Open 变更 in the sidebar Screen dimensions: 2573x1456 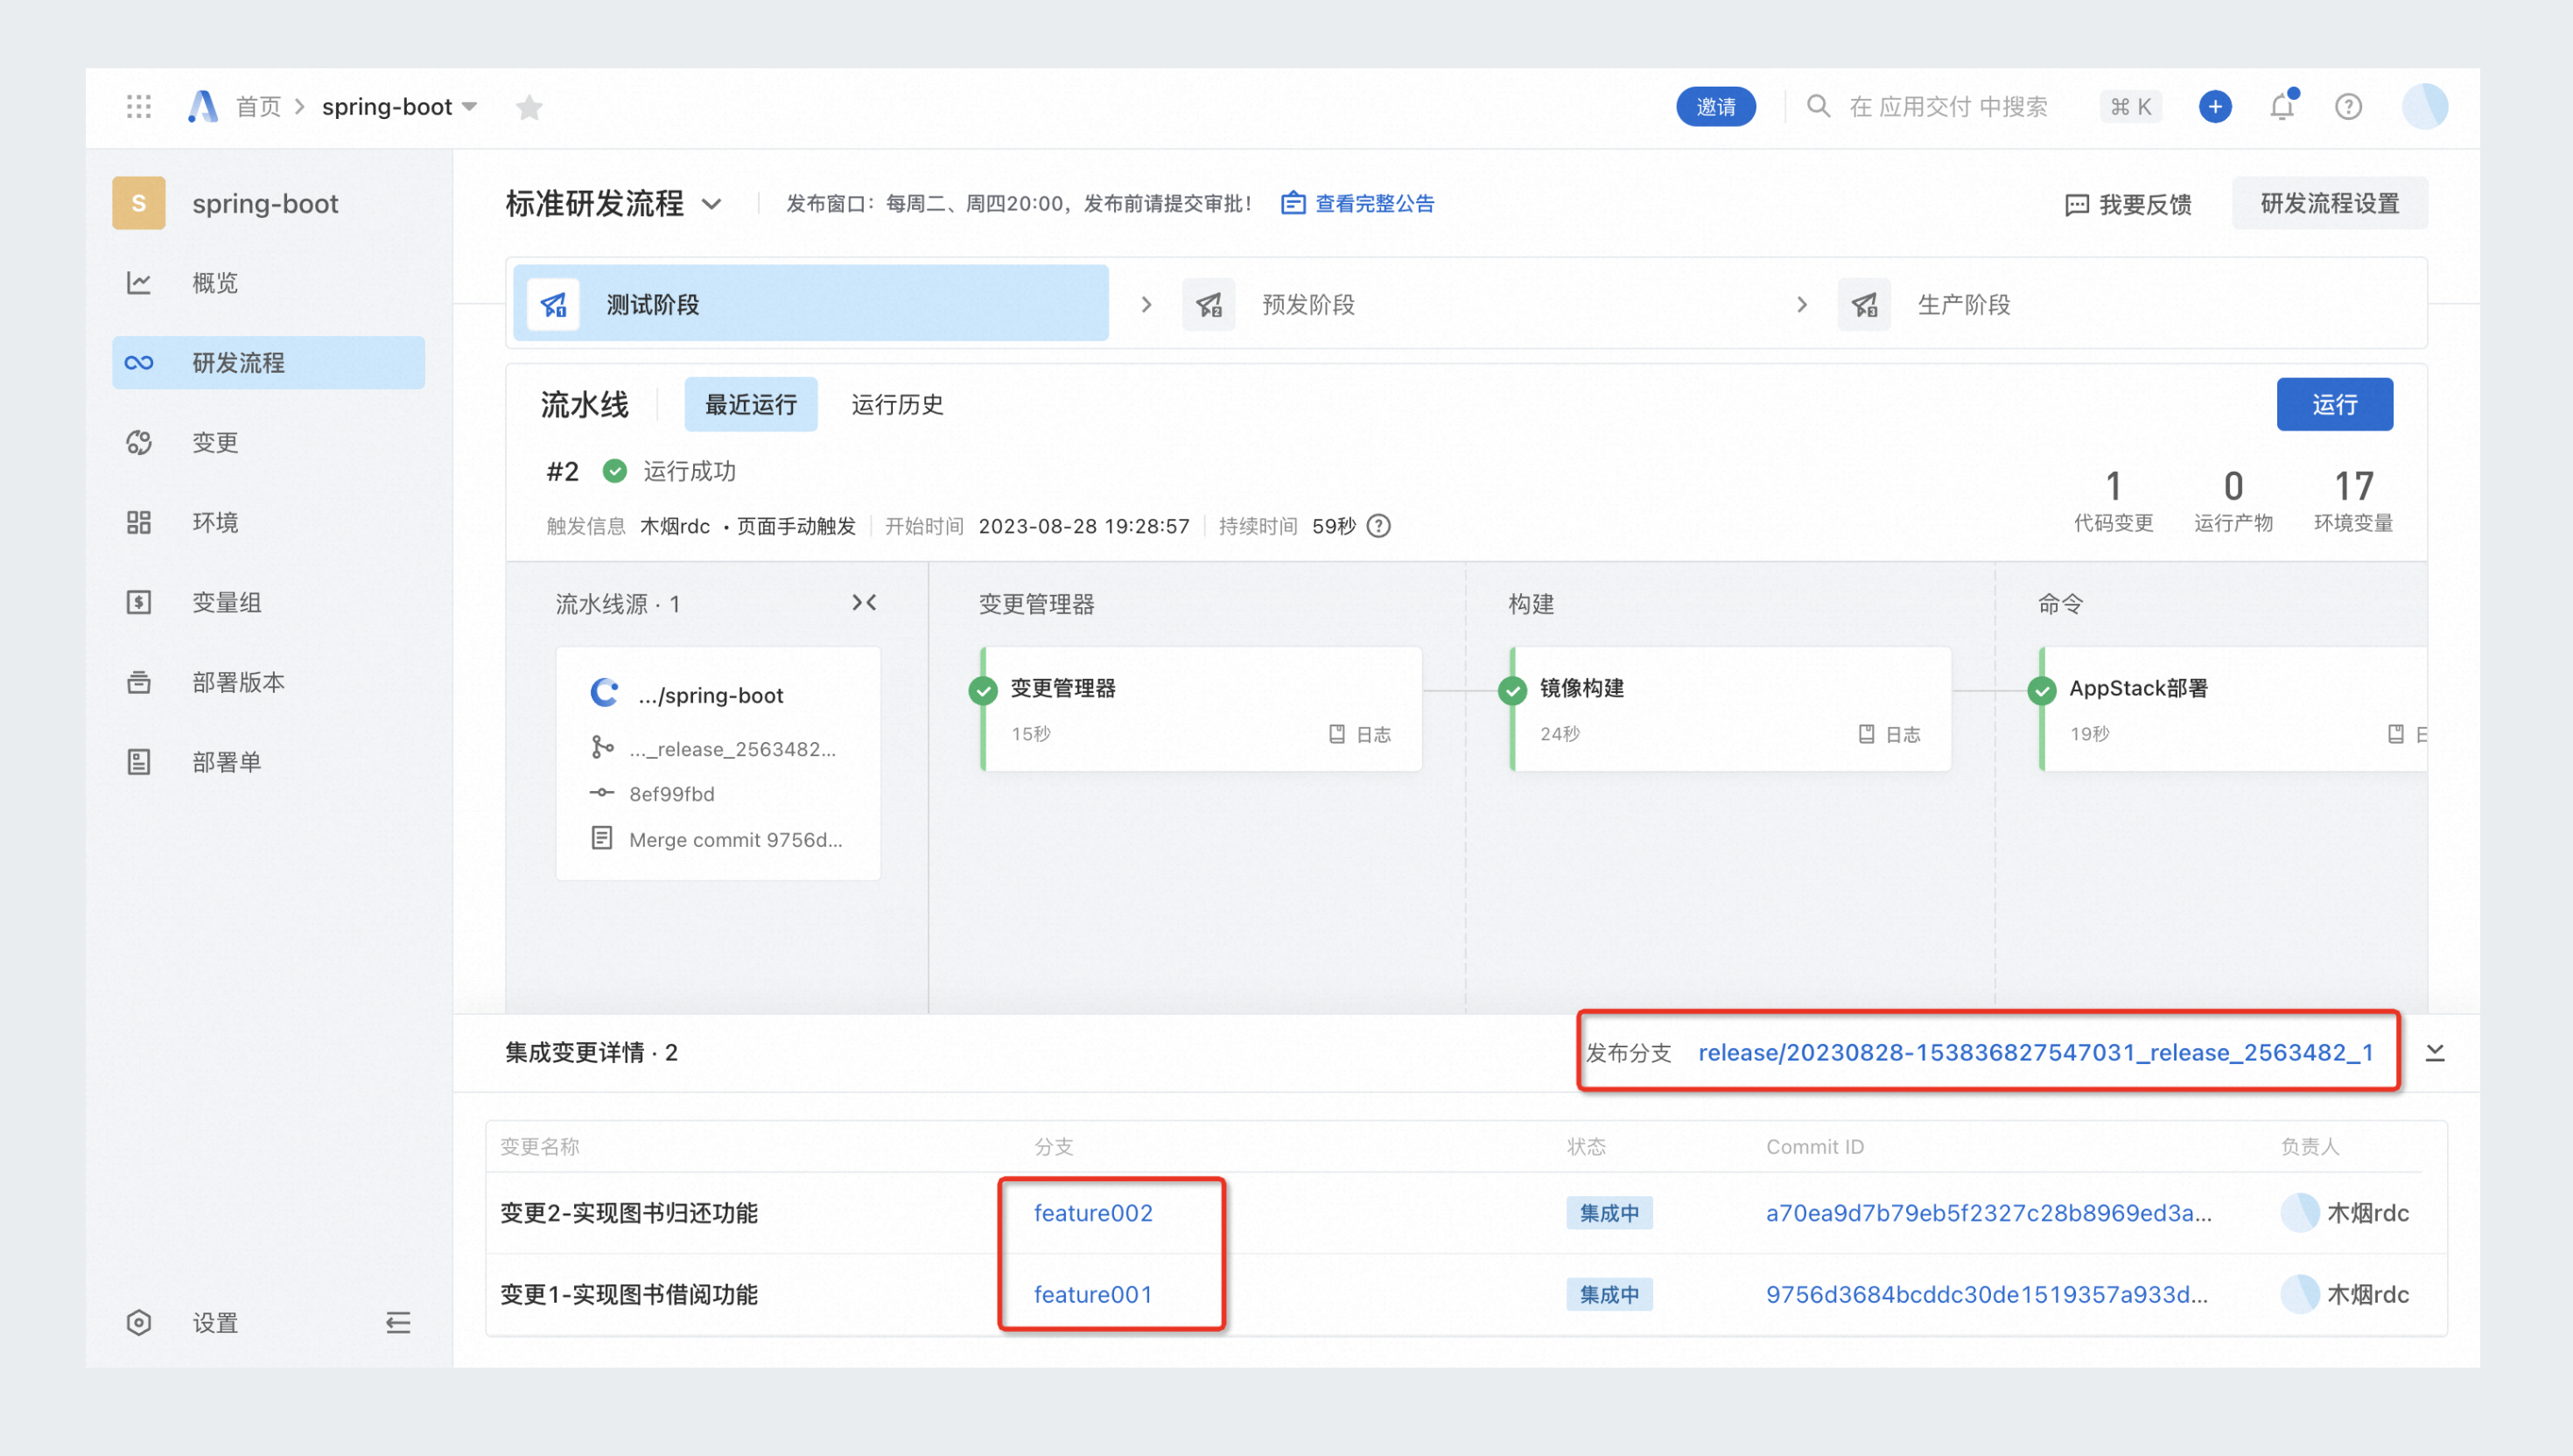tap(268, 442)
